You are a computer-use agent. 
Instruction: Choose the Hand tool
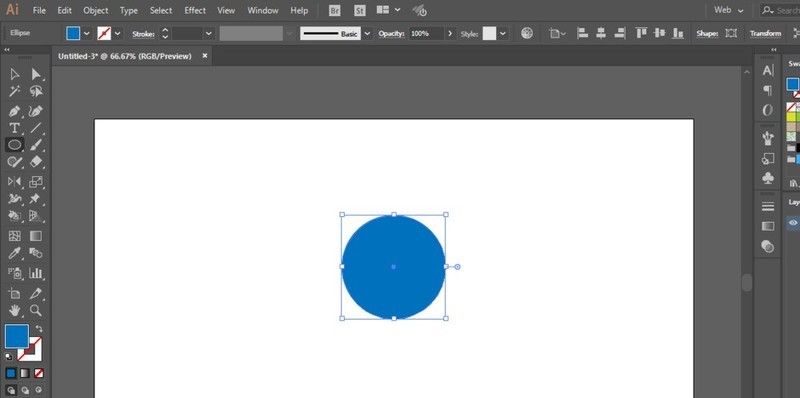15,310
